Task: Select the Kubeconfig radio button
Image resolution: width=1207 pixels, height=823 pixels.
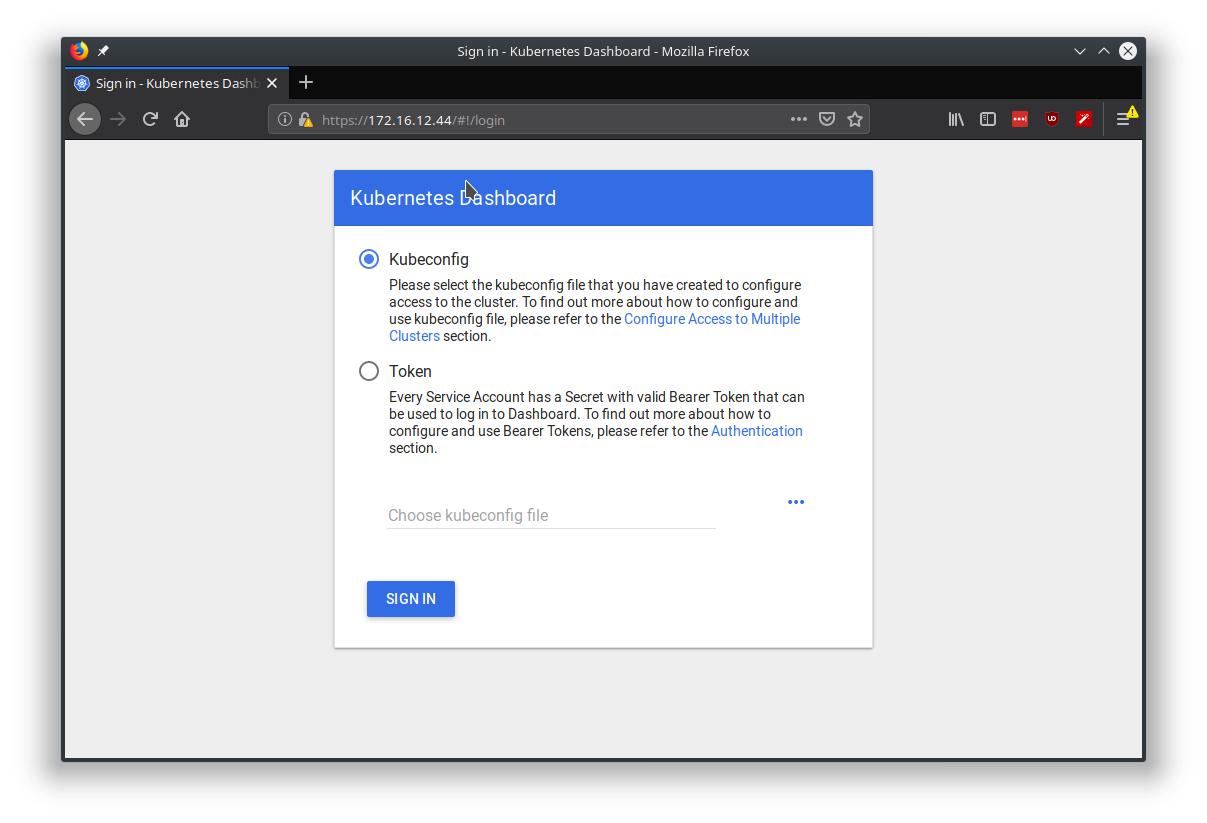Action: point(369,259)
